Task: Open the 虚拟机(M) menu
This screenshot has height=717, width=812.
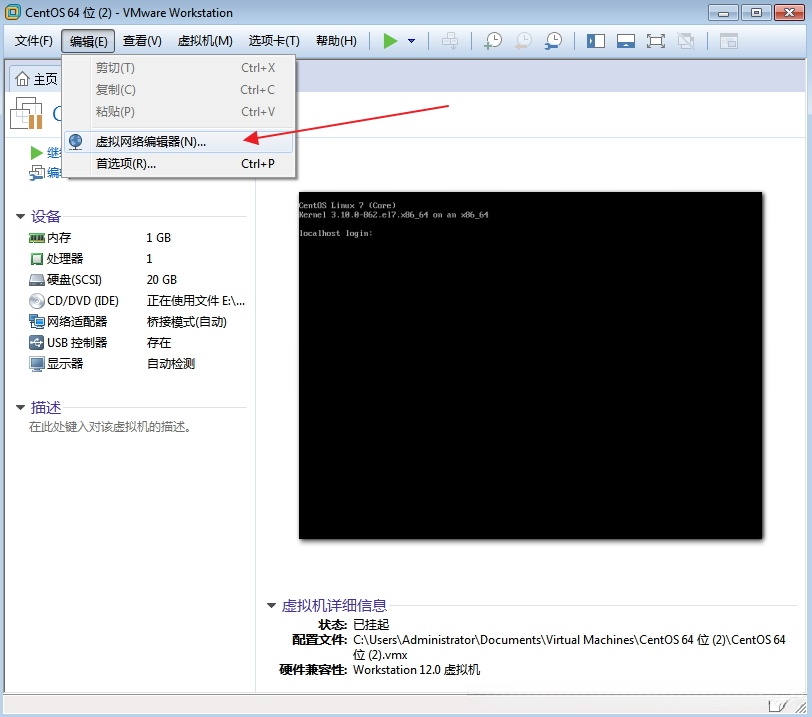Action: 205,41
